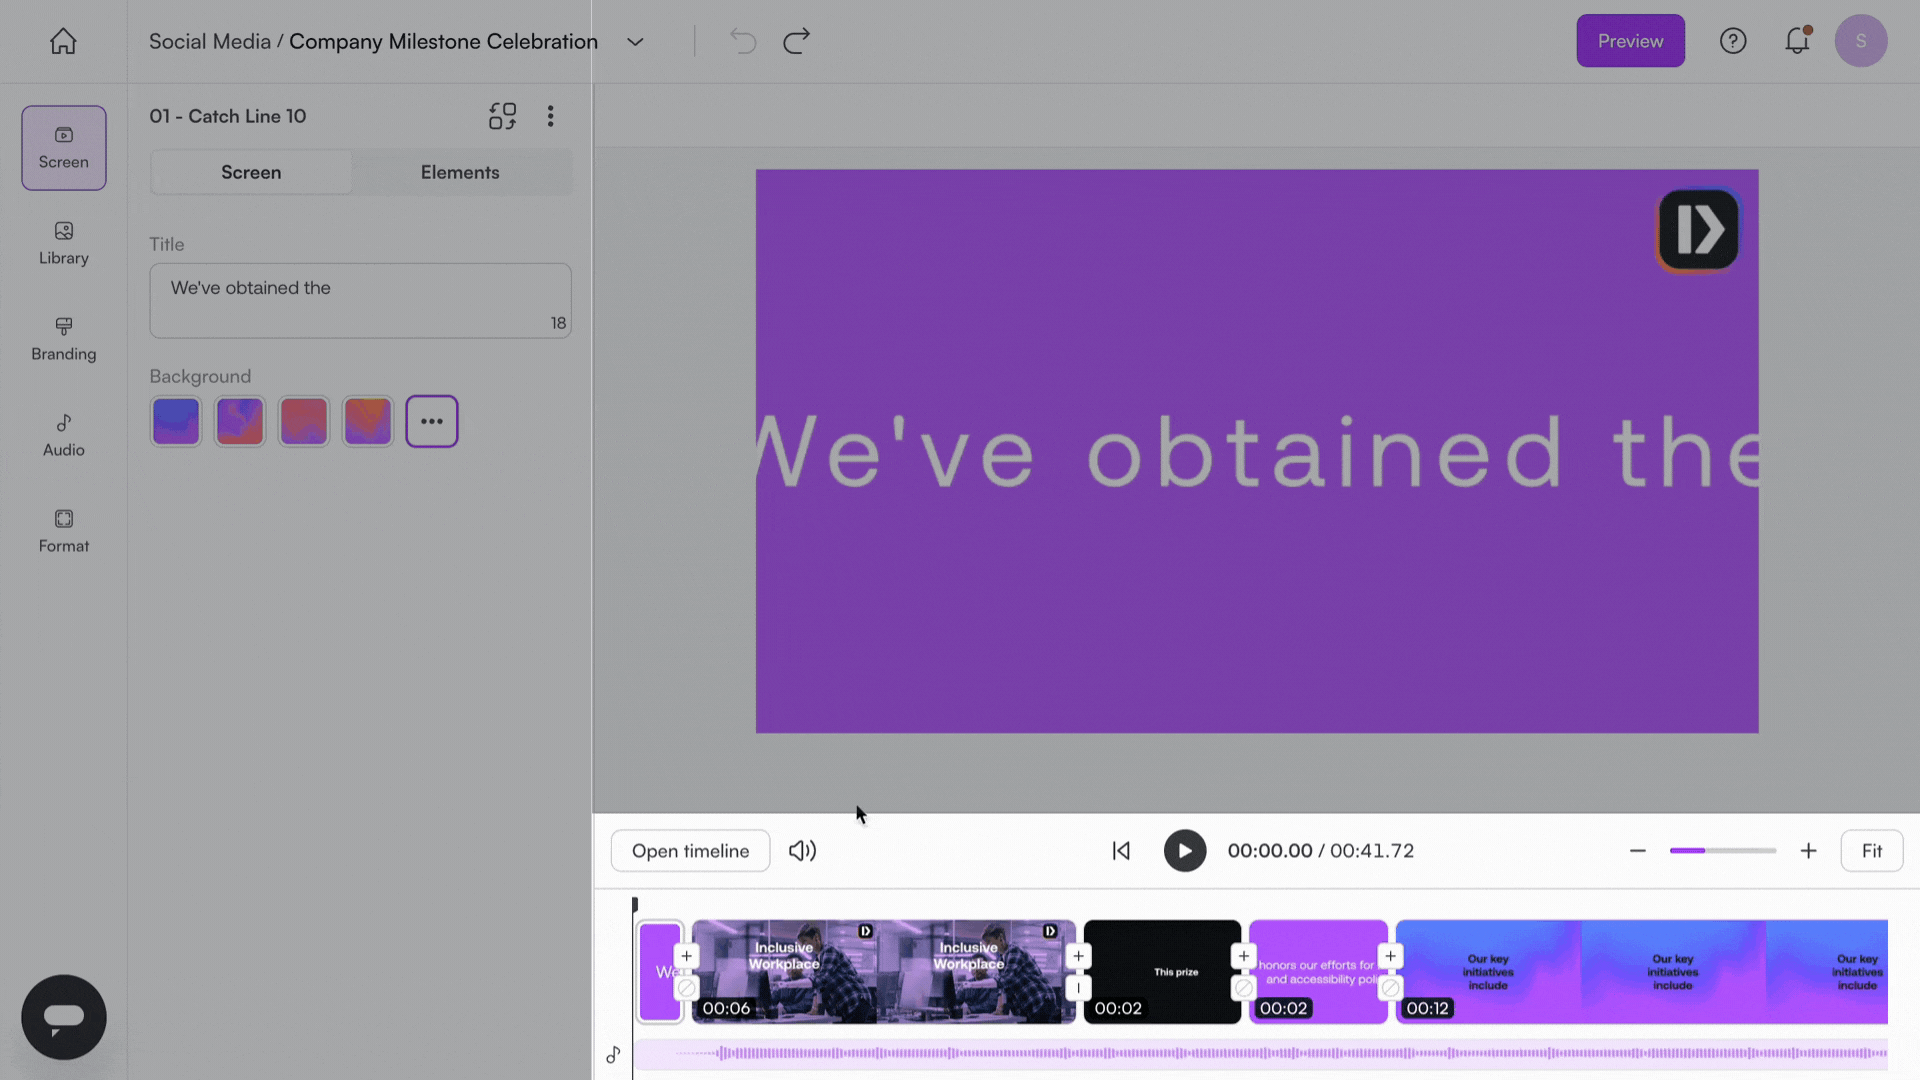Select the Screen tab
The height and width of the screenshot is (1080, 1920).
(x=251, y=172)
